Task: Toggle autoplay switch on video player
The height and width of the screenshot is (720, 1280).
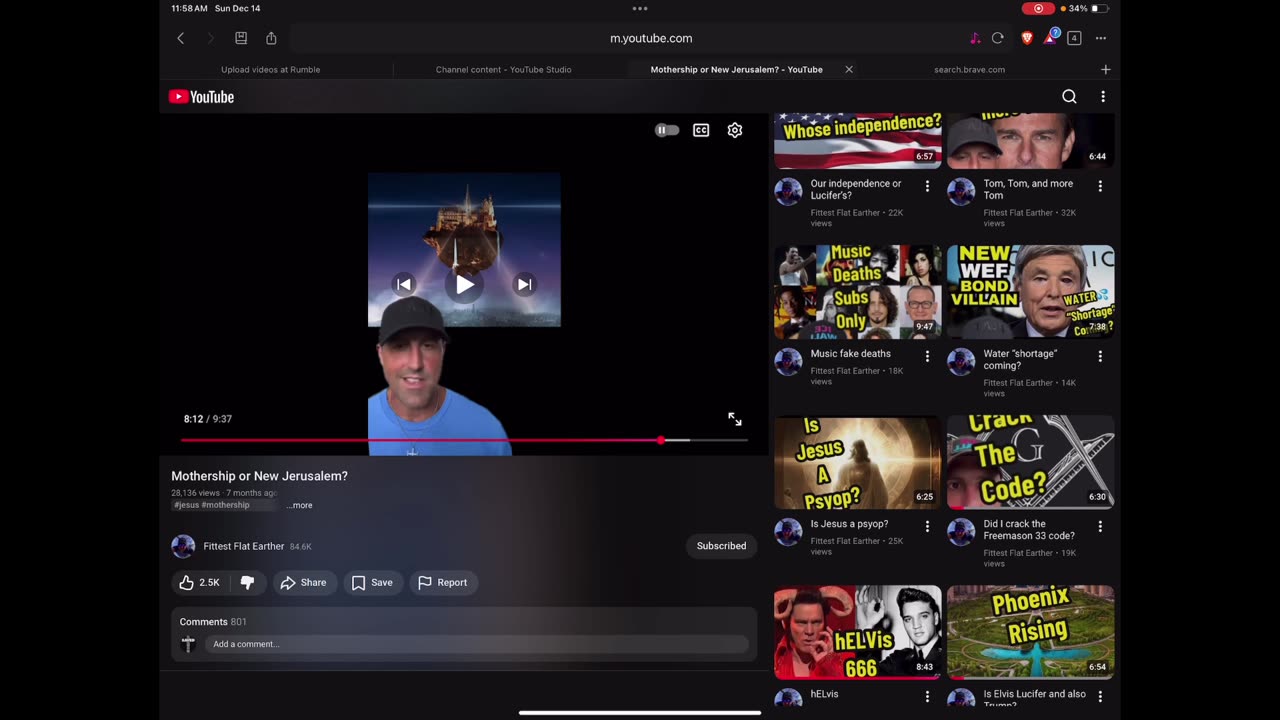Action: [667, 130]
